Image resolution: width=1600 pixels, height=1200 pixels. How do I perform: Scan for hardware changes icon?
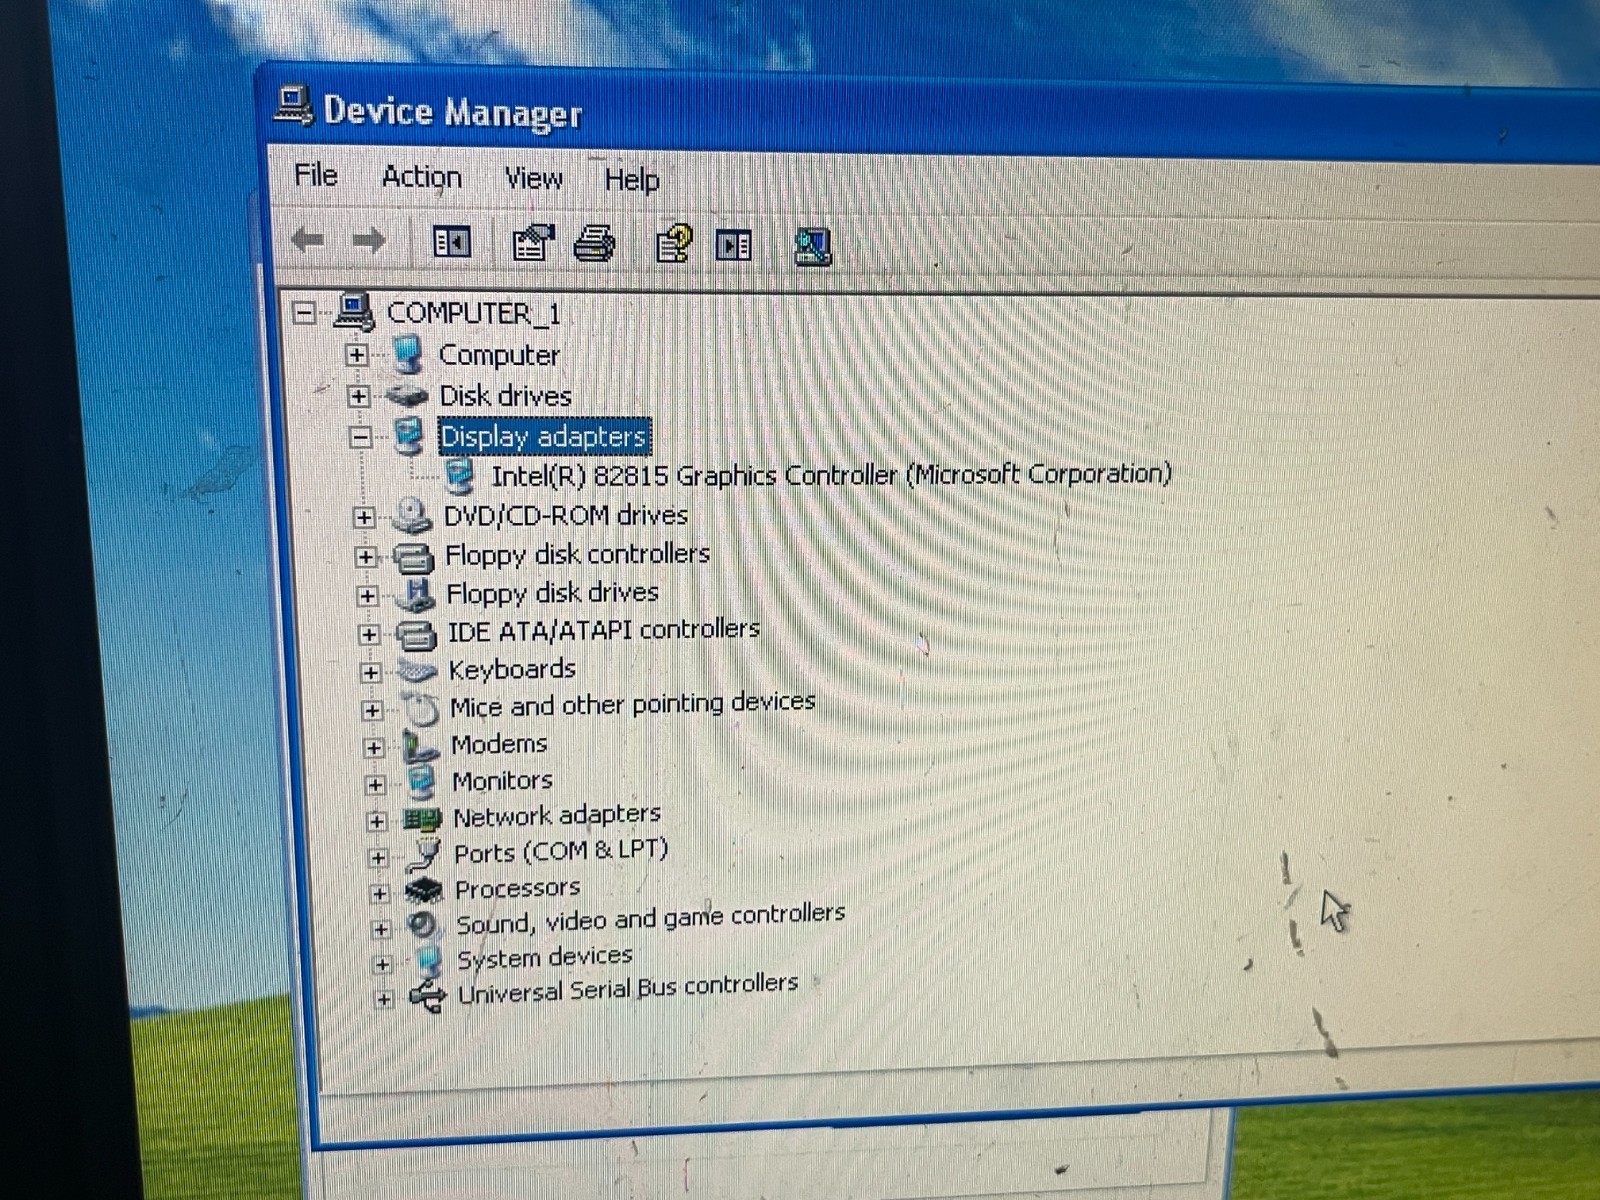[812, 246]
